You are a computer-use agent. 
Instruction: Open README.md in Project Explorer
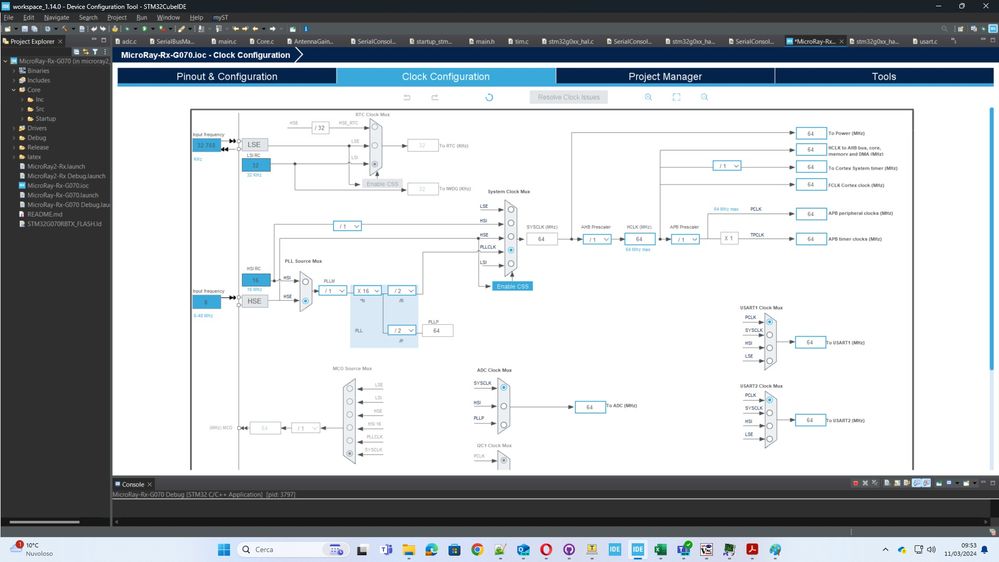[45, 214]
